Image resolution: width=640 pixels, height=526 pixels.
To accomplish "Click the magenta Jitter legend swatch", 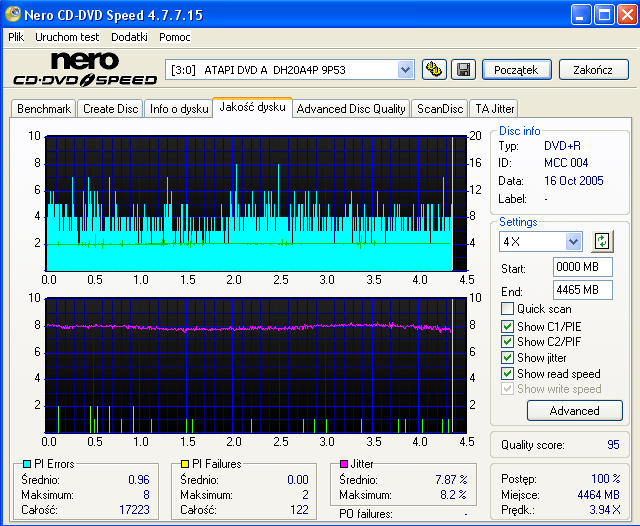I will [x=344, y=464].
